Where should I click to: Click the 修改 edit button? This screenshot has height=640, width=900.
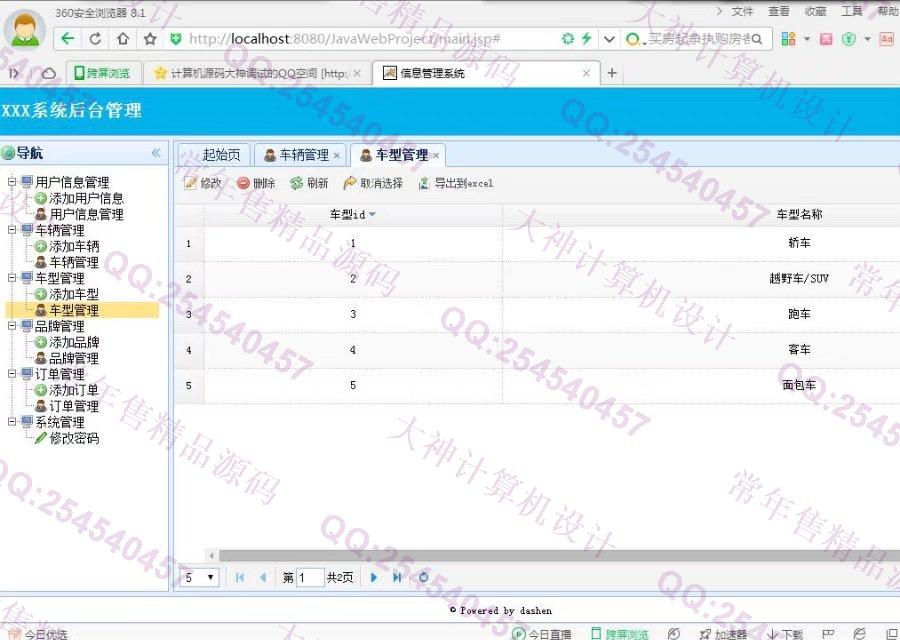(x=203, y=183)
